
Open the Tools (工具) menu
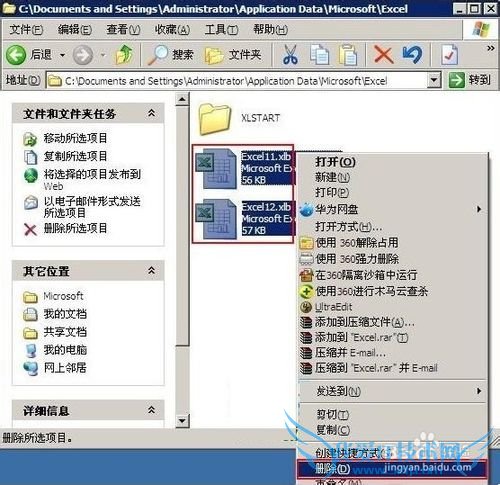pyautogui.click(x=221, y=30)
